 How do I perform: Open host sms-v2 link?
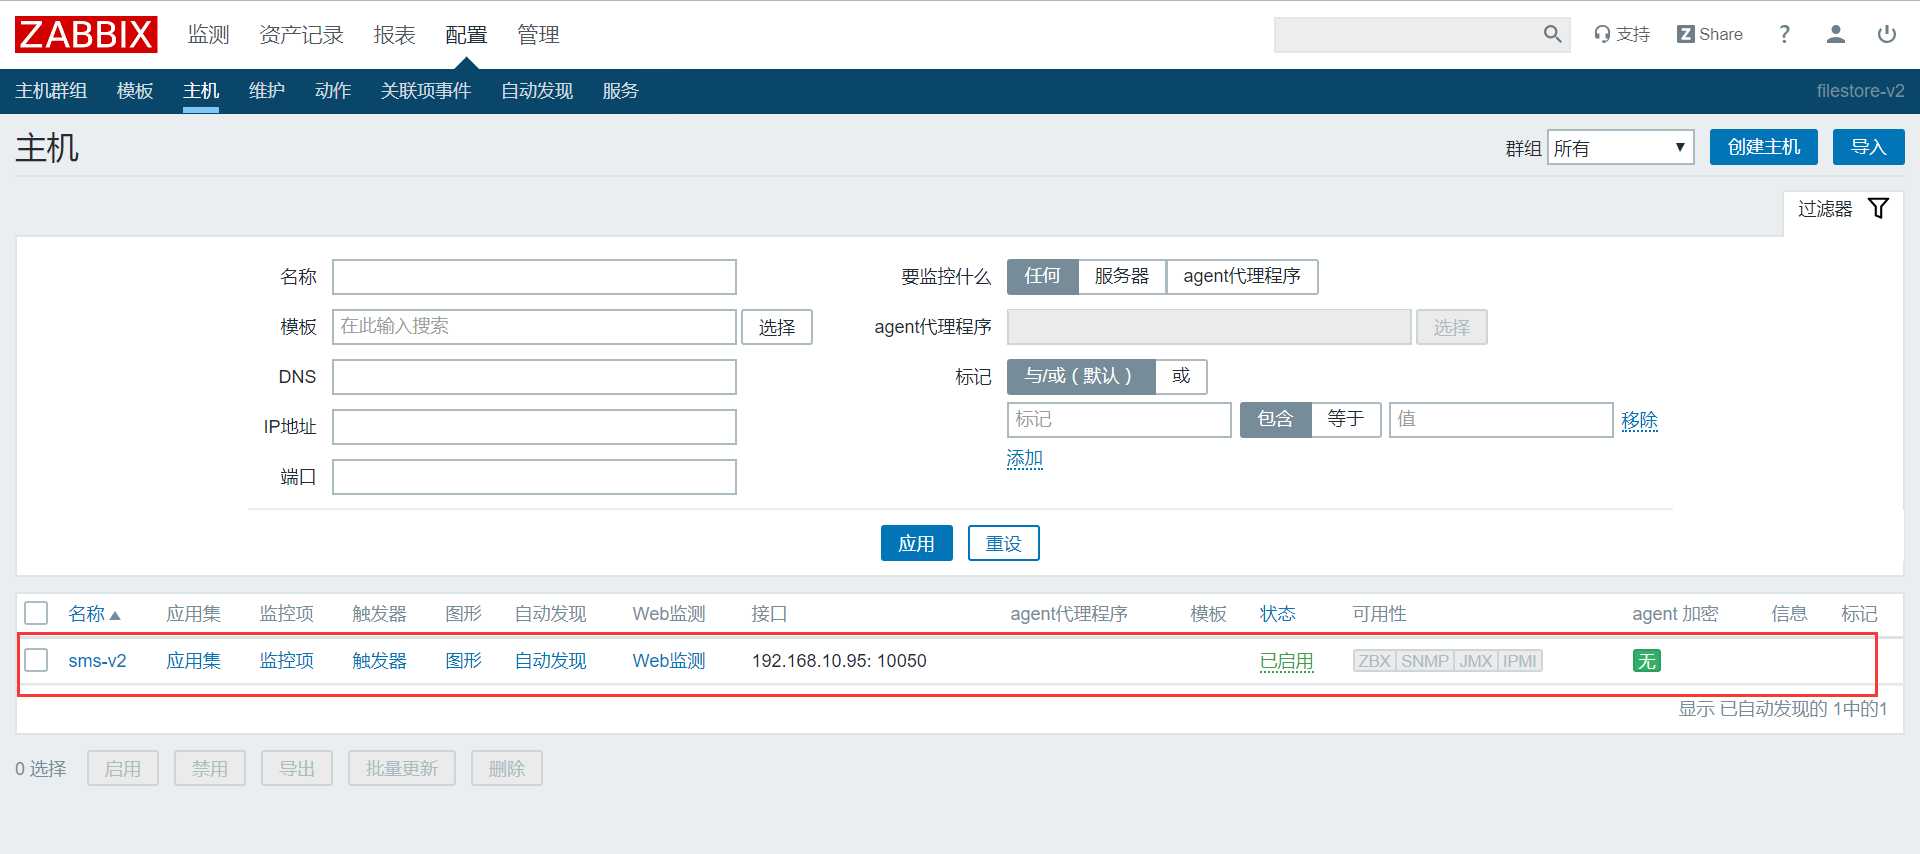97,661
